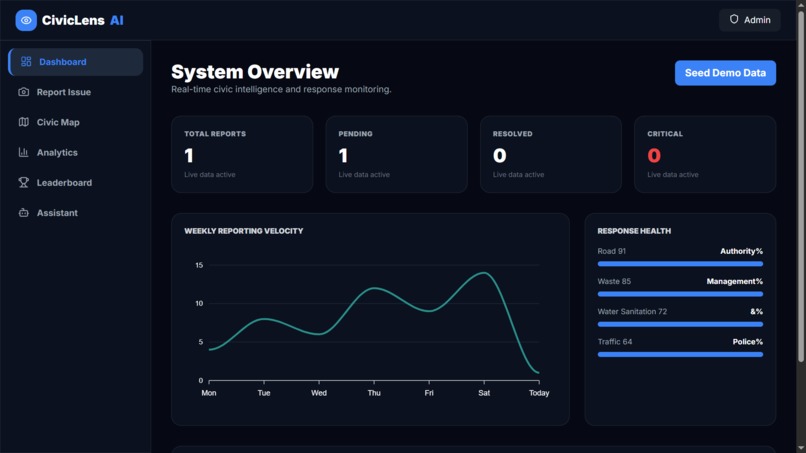Click the vertical page scrollbar

pyautogui.click(x=801, y=185)
